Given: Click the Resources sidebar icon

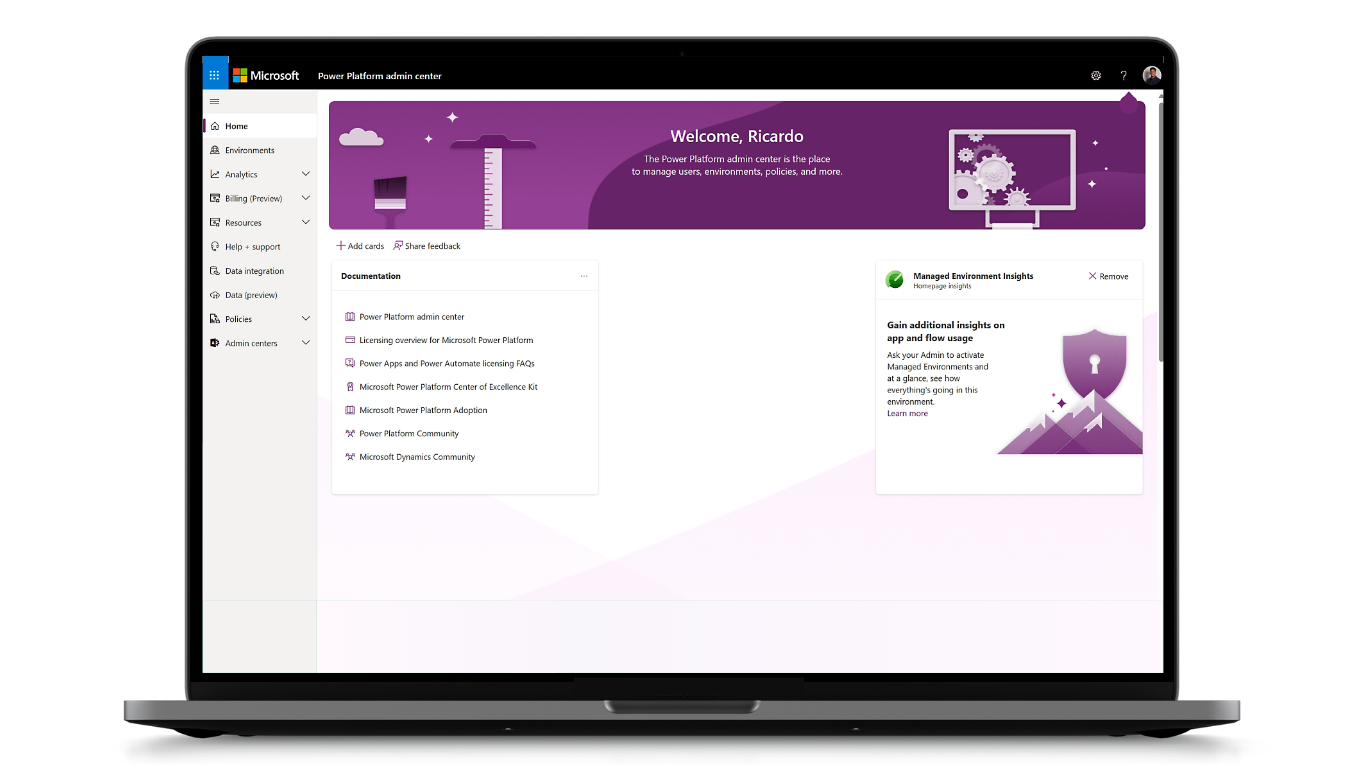Looking at the screenshot, I should coord(215,222).
